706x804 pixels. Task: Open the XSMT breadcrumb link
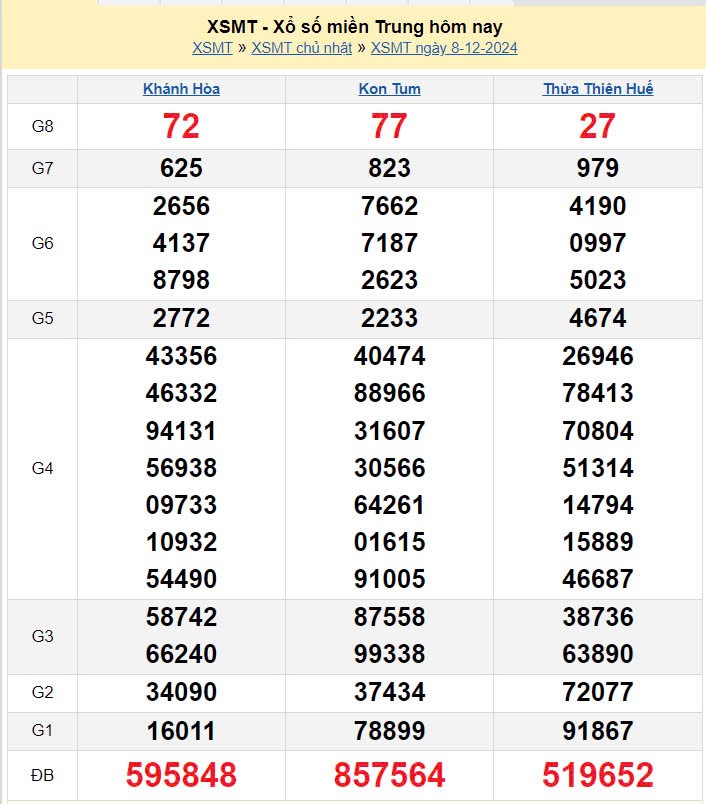pyautogui.click(x=212, y=48)
